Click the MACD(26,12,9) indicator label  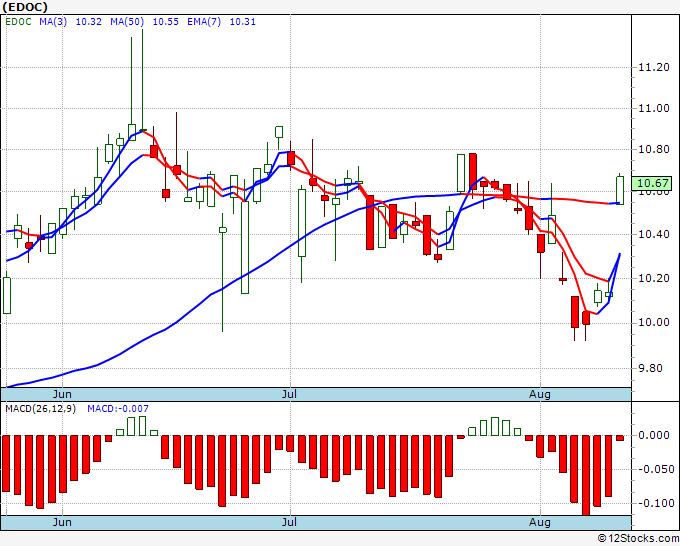point(40,409)
